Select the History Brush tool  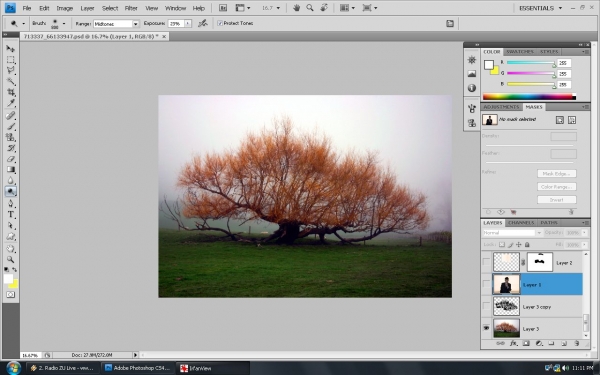coord(10,148)
